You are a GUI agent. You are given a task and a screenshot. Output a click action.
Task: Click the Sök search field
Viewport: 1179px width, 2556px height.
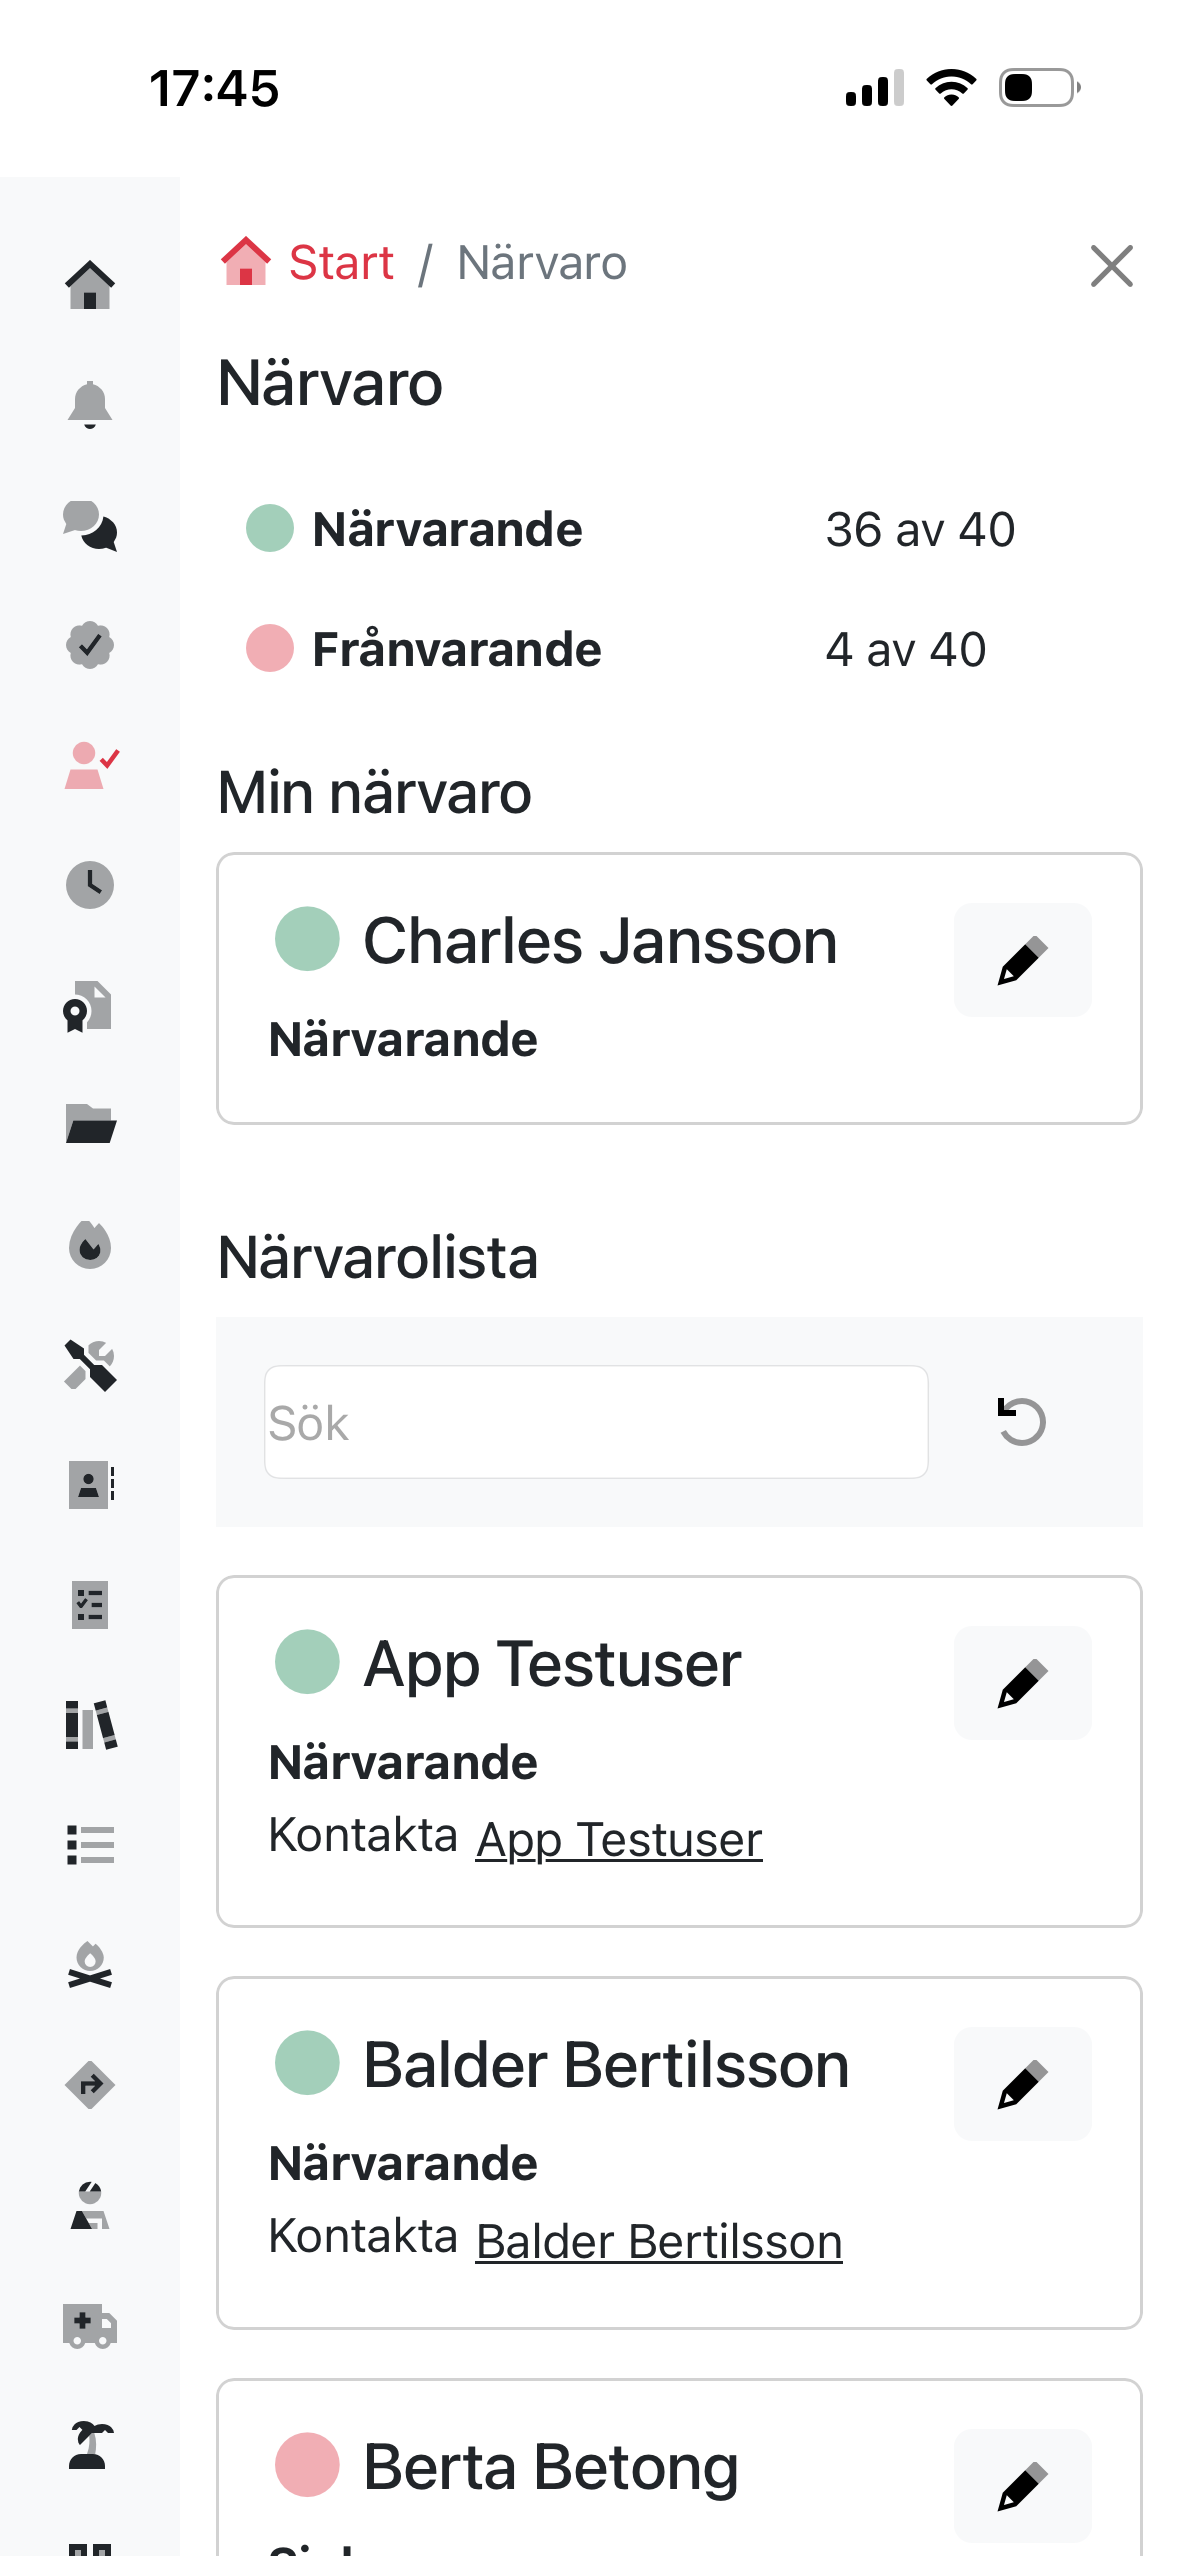click(x=596, y=1422)
